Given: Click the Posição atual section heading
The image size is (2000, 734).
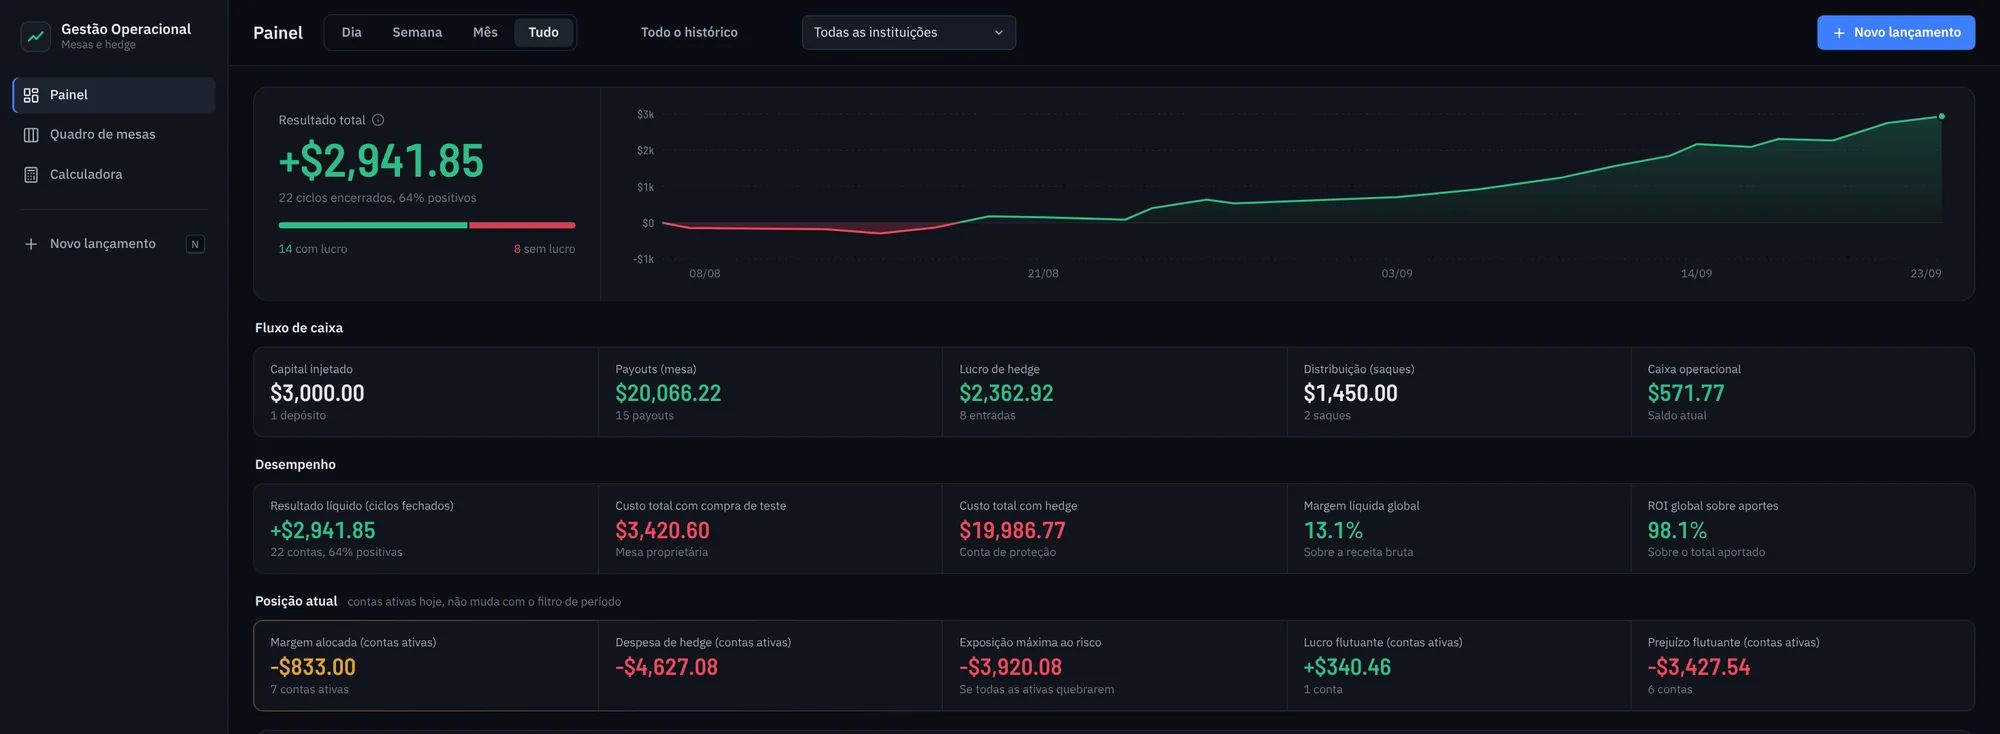Looking at the screenshot, I should tap(296, 602).
